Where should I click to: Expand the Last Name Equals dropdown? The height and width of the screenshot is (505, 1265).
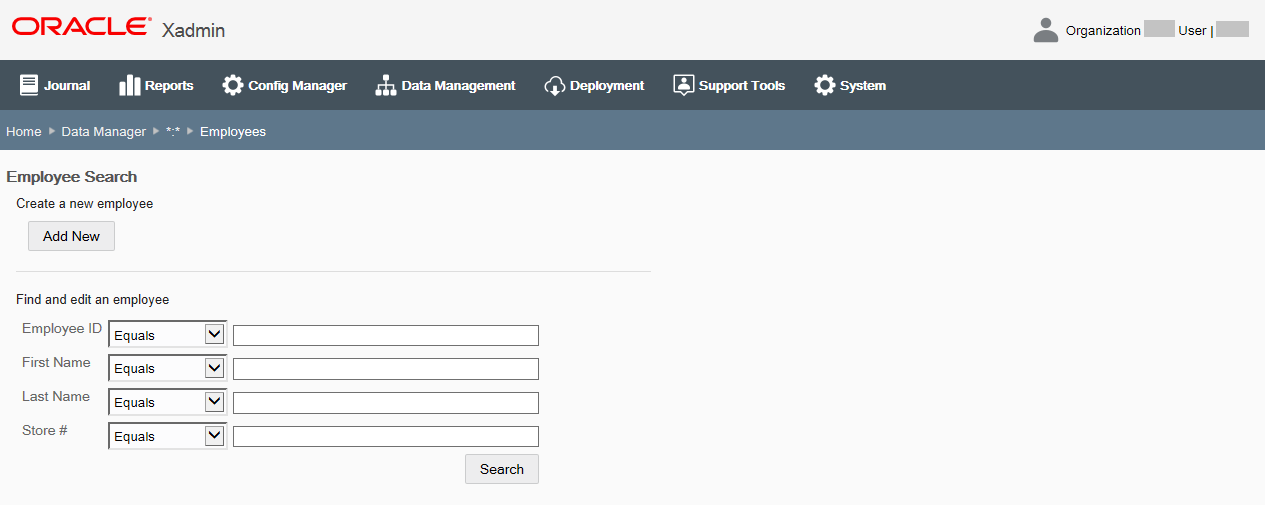point(168,402)
